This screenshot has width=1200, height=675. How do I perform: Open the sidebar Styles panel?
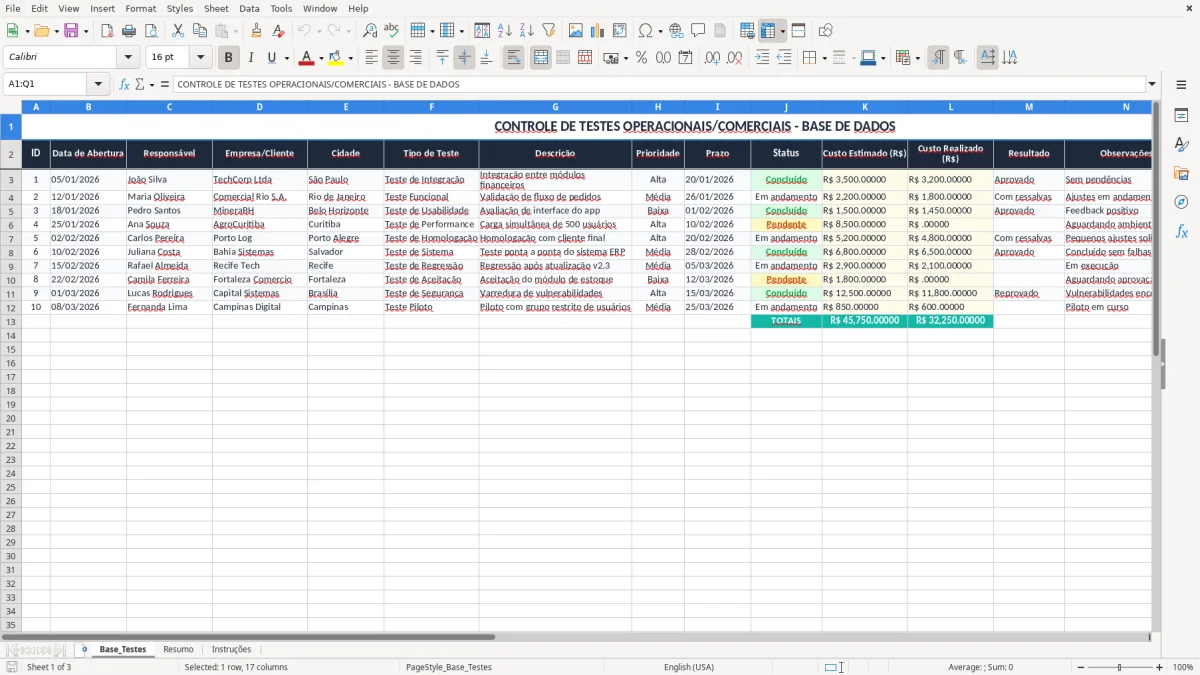click(1181, 144)
